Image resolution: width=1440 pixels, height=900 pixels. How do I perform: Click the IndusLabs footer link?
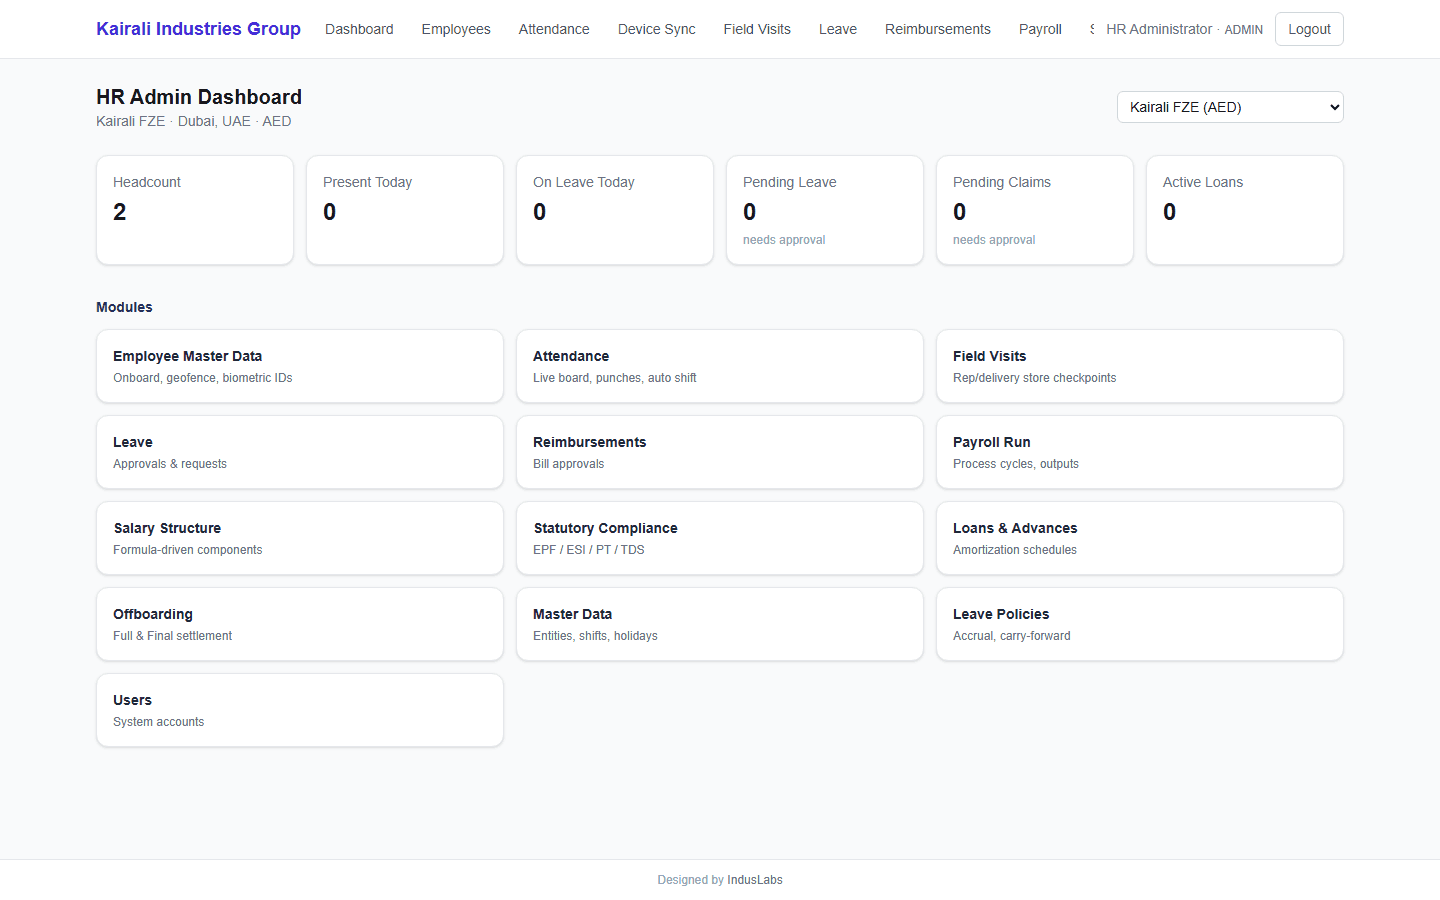(x=755, y=880)
